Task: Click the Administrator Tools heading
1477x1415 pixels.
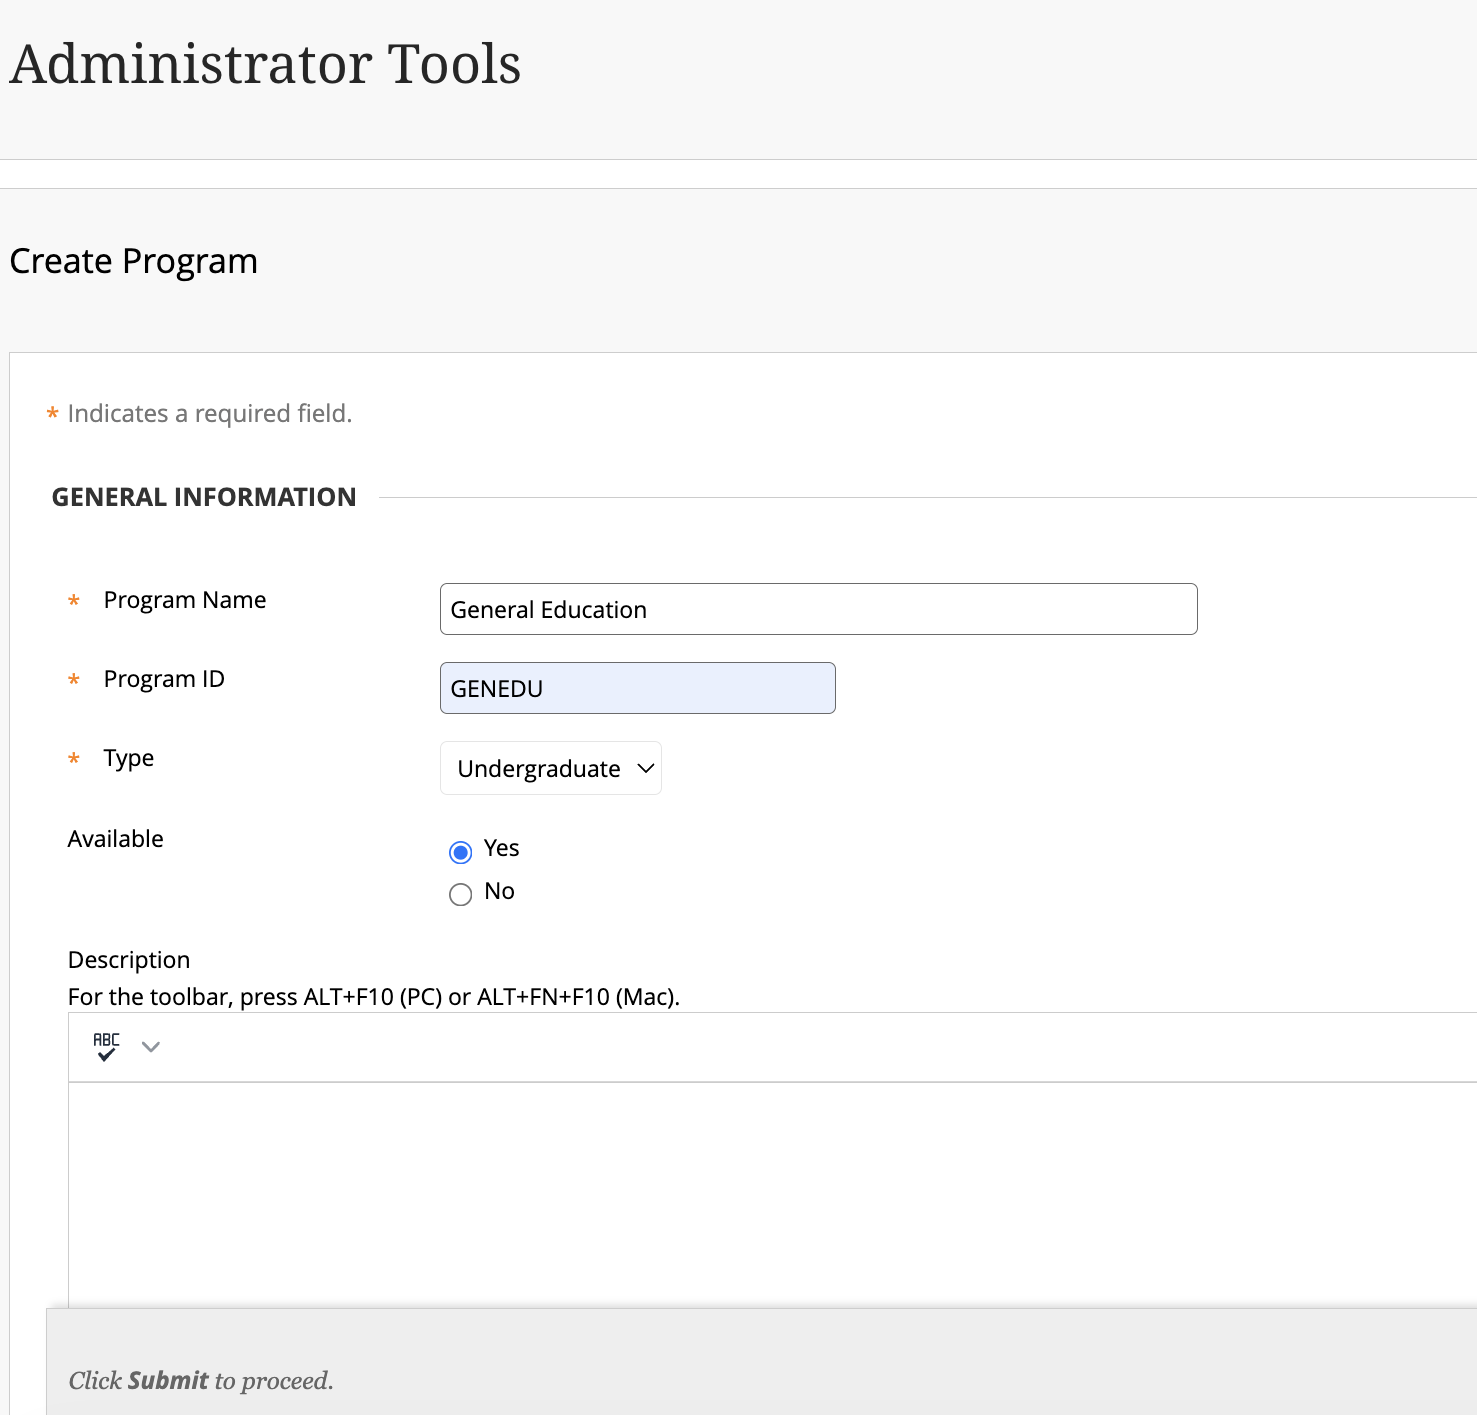Action: point(266,63)
